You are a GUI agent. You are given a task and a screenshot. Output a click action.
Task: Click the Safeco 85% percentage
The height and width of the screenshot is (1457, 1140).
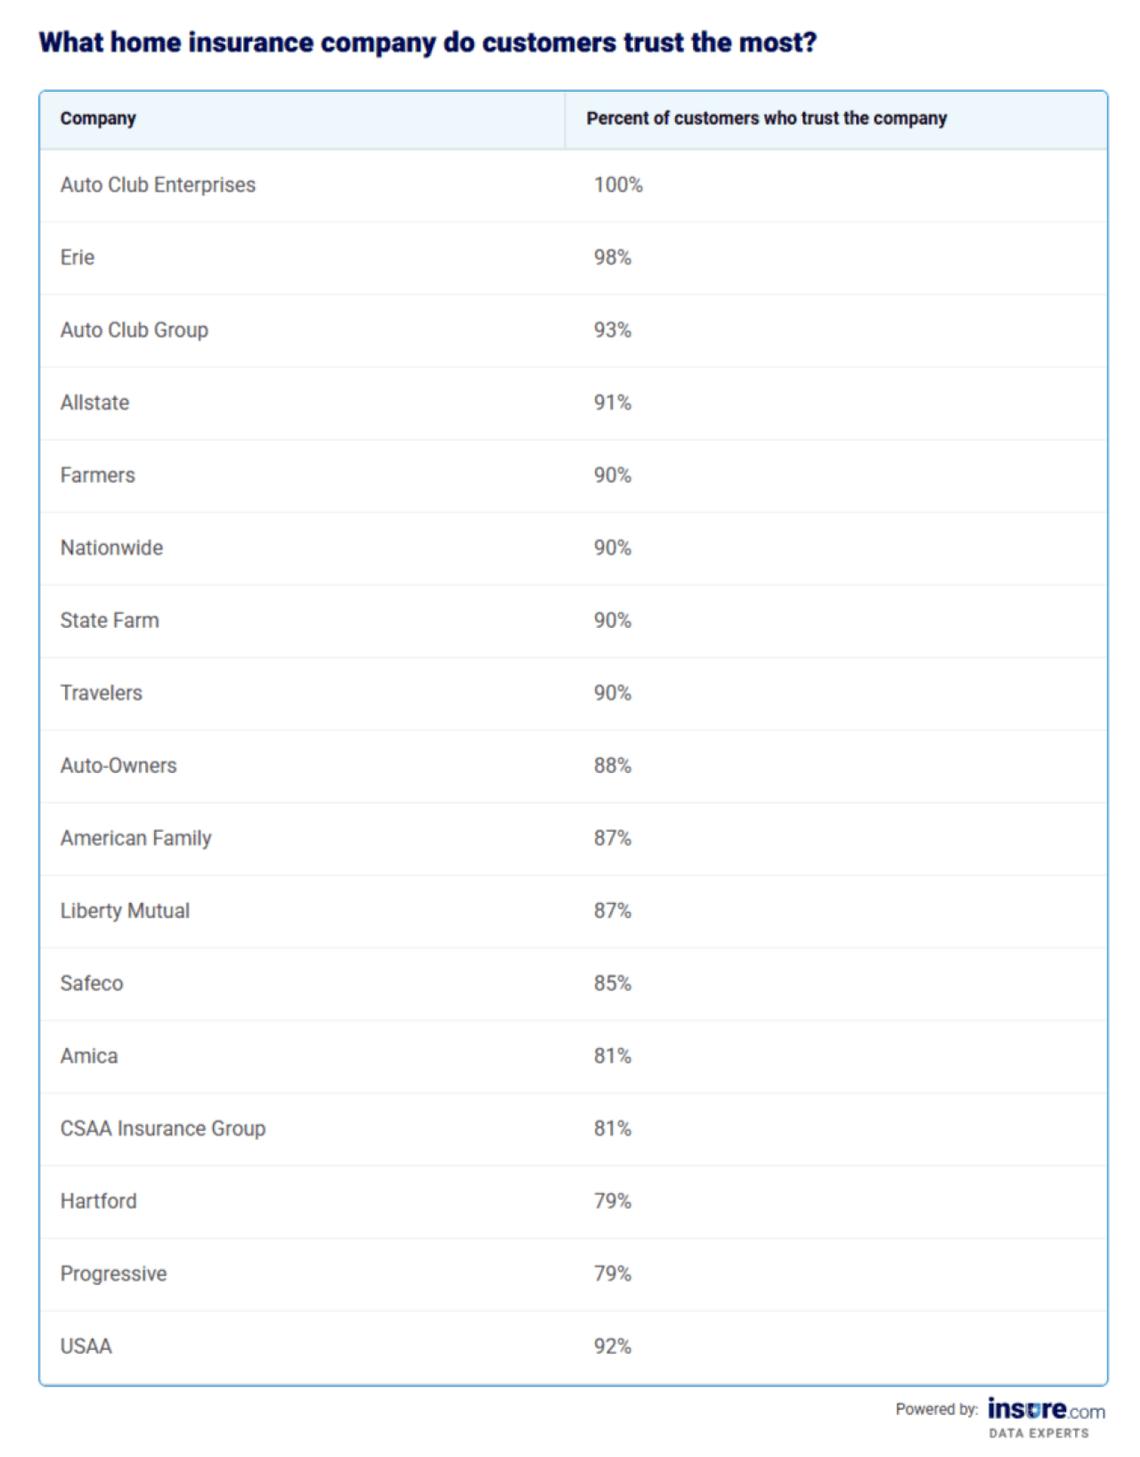pyautogui.click(x=612, y=983)
